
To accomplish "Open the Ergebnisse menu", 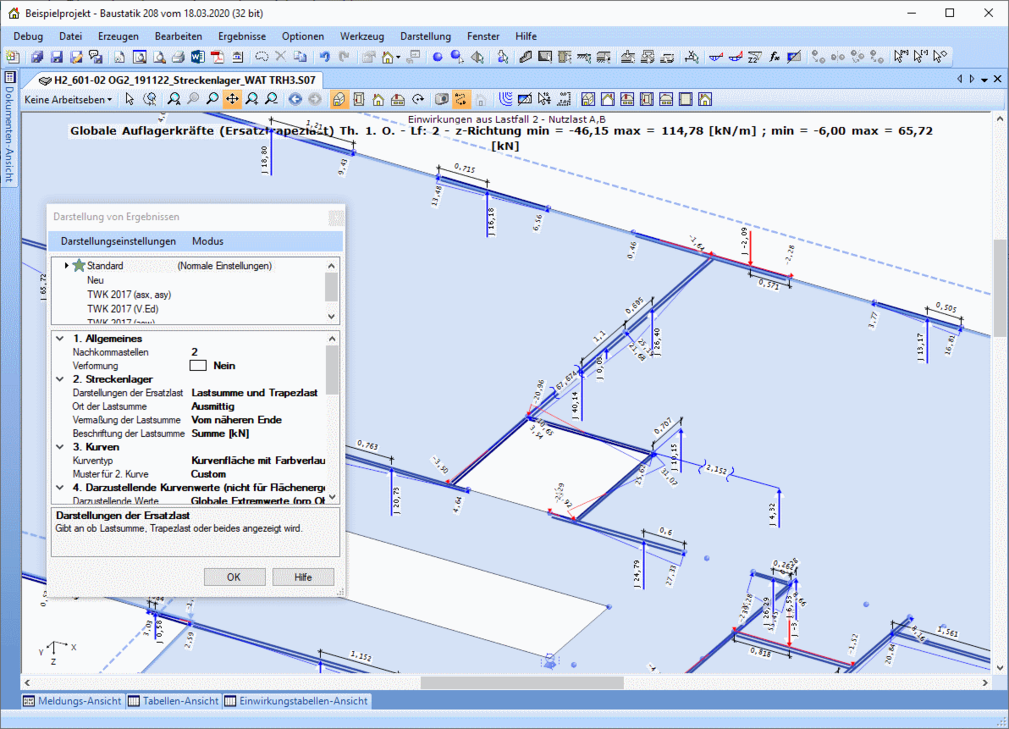I will click(241, 36).
